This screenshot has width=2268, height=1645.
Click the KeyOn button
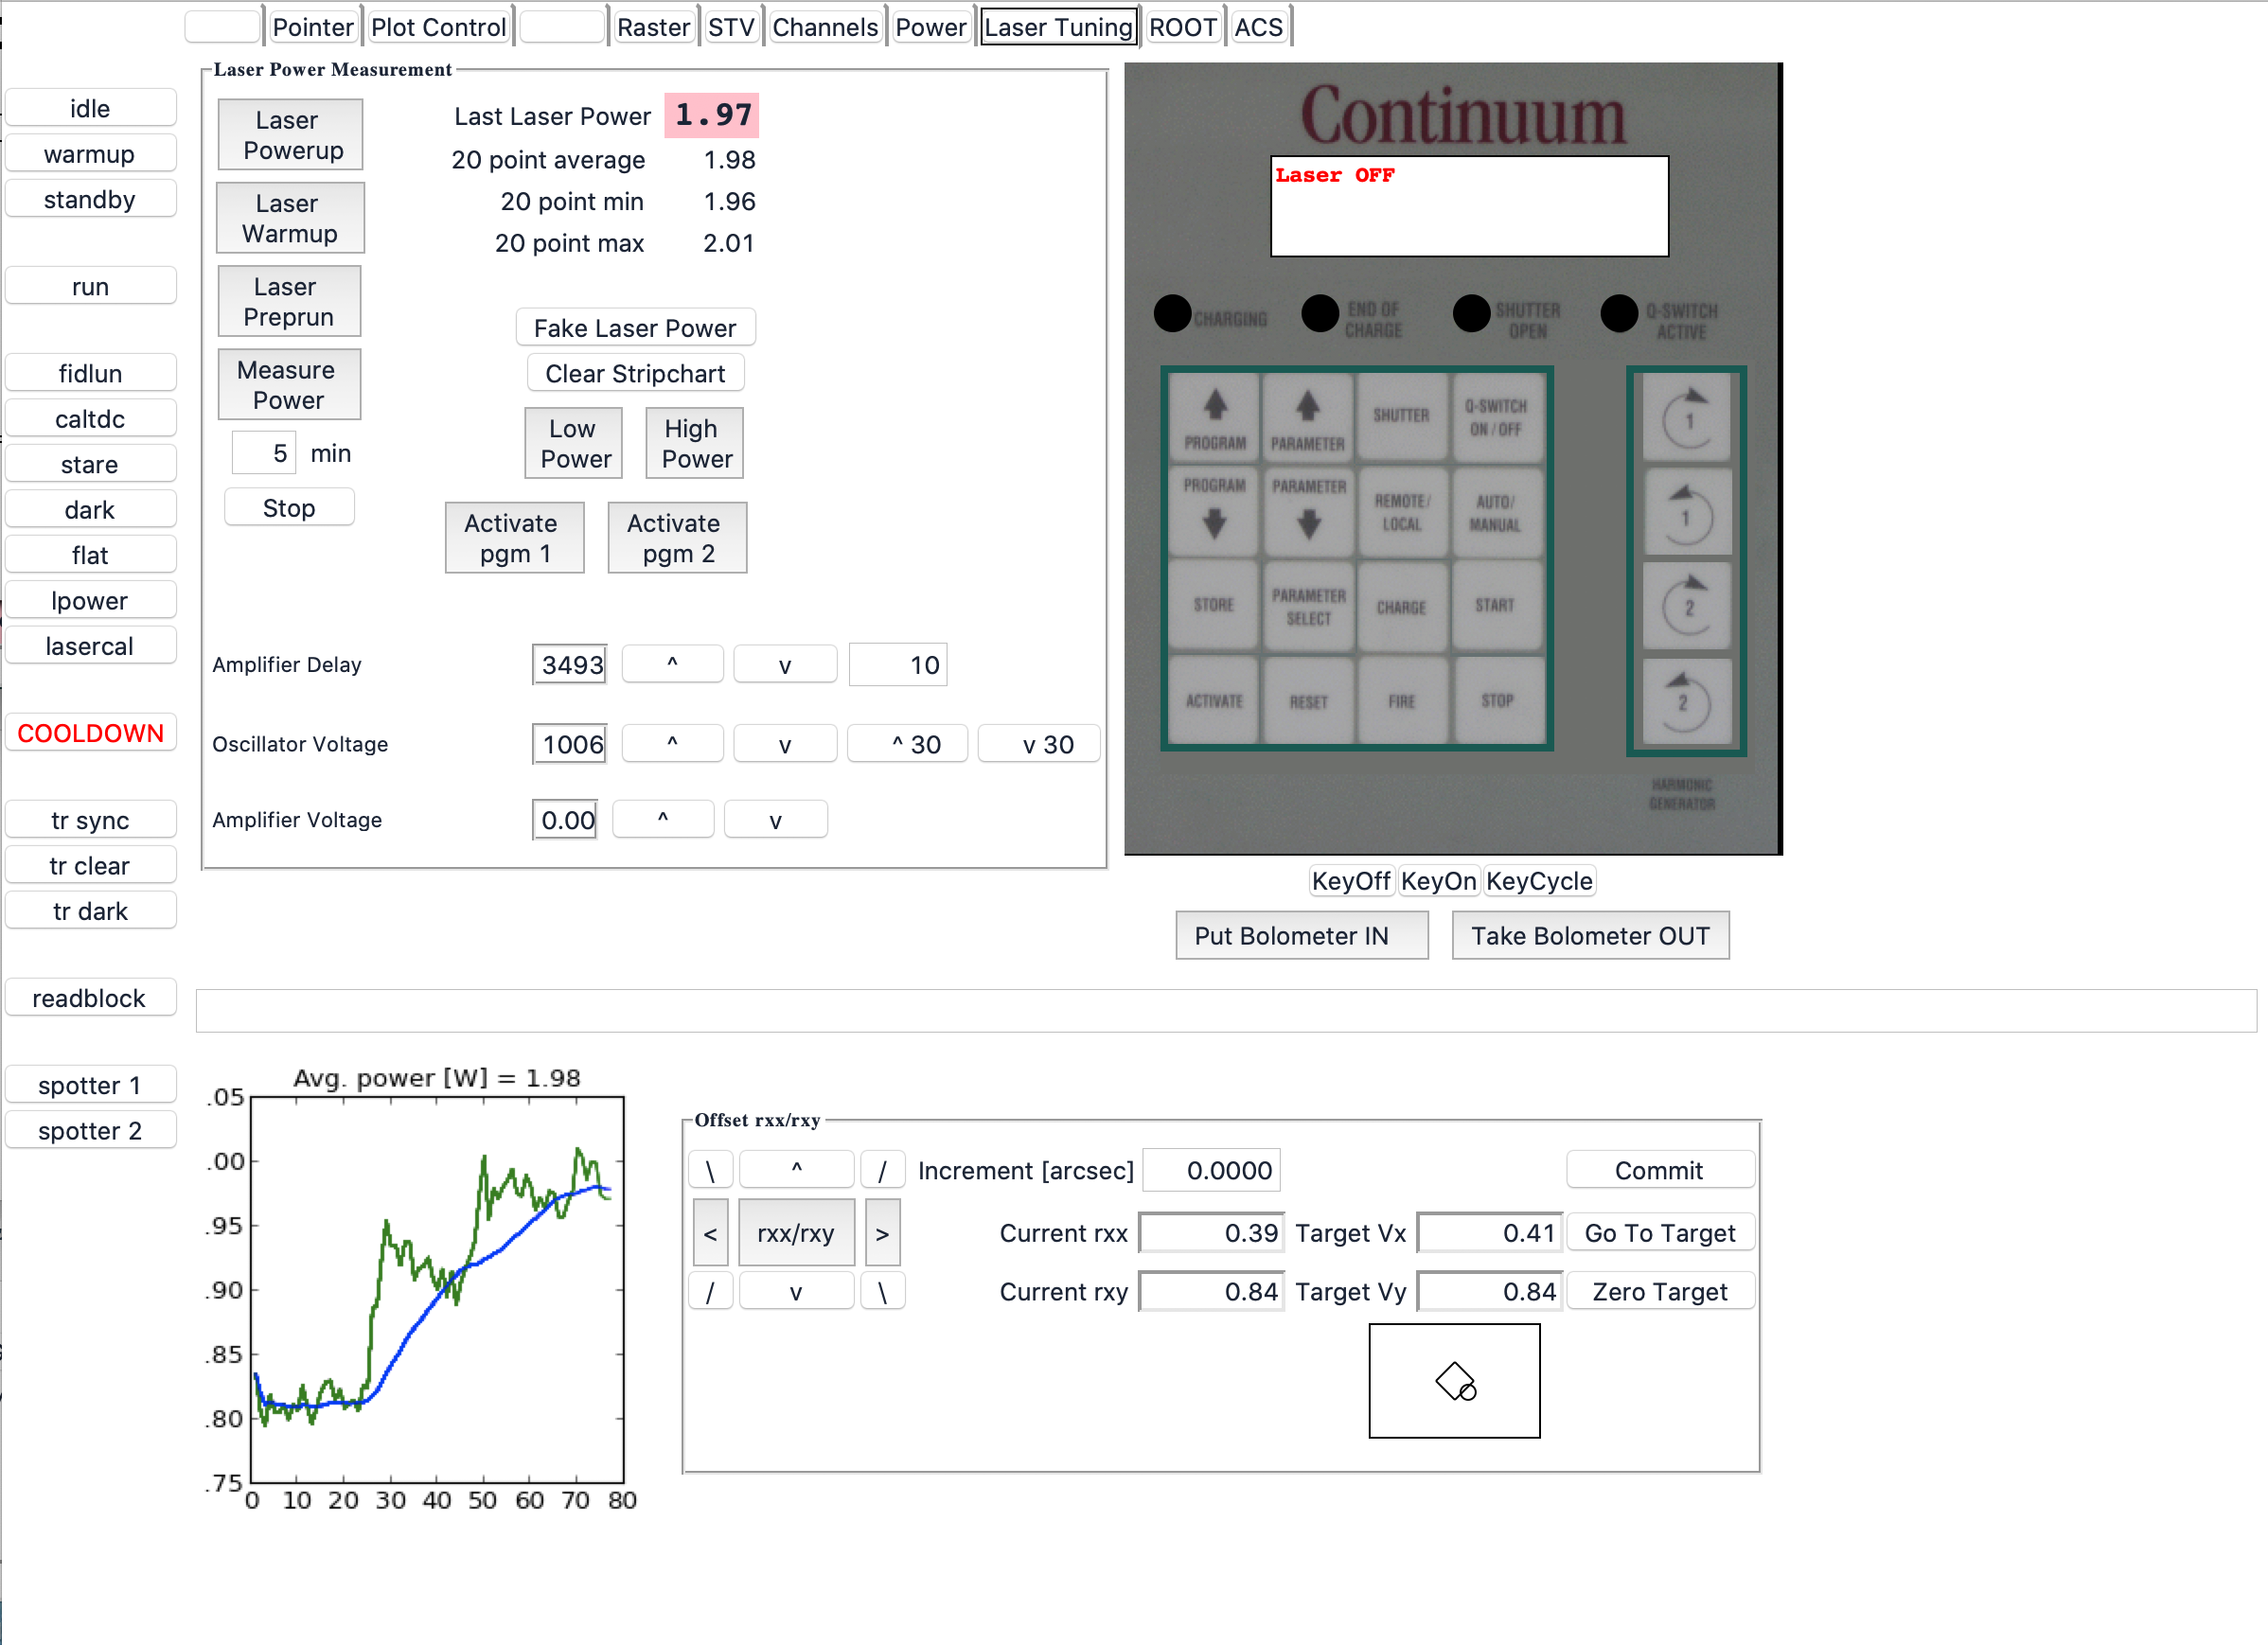click(x=1438, y=881)
